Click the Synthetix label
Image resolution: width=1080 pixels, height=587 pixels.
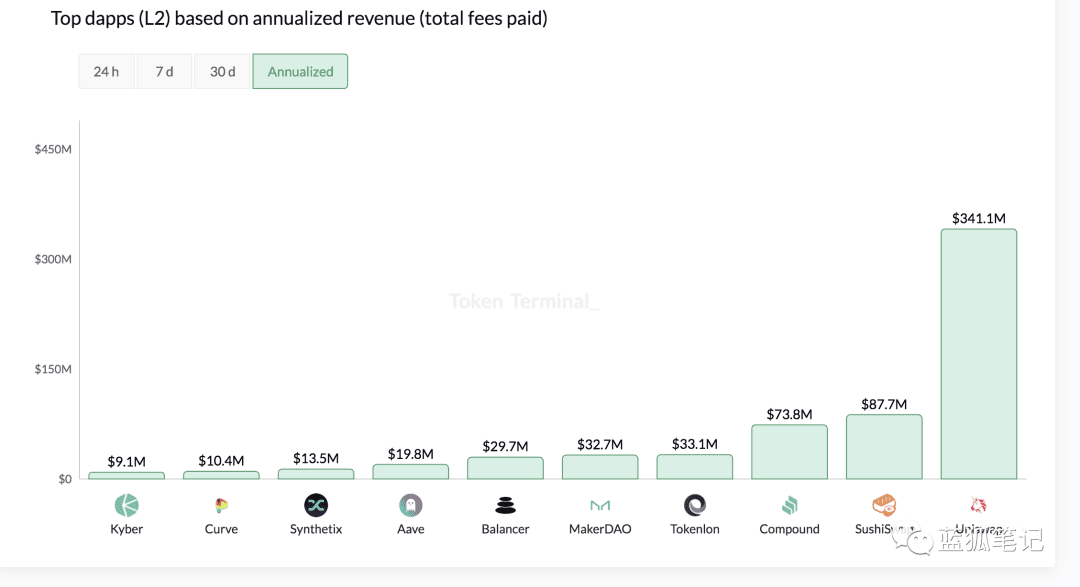pyautogui.click(x=316, y=529)
